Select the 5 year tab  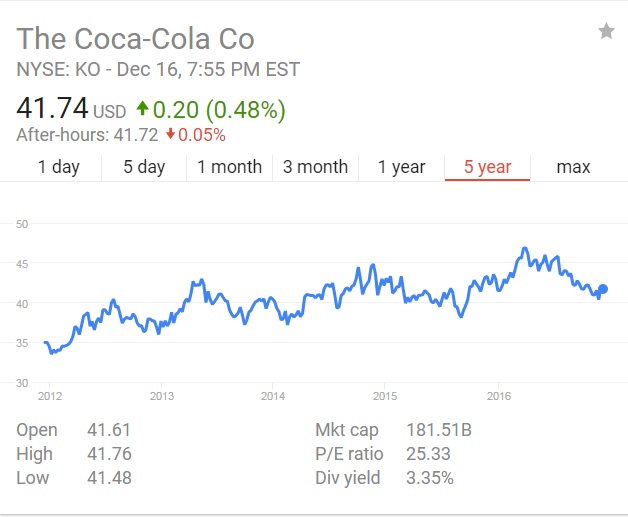(487, 167)
